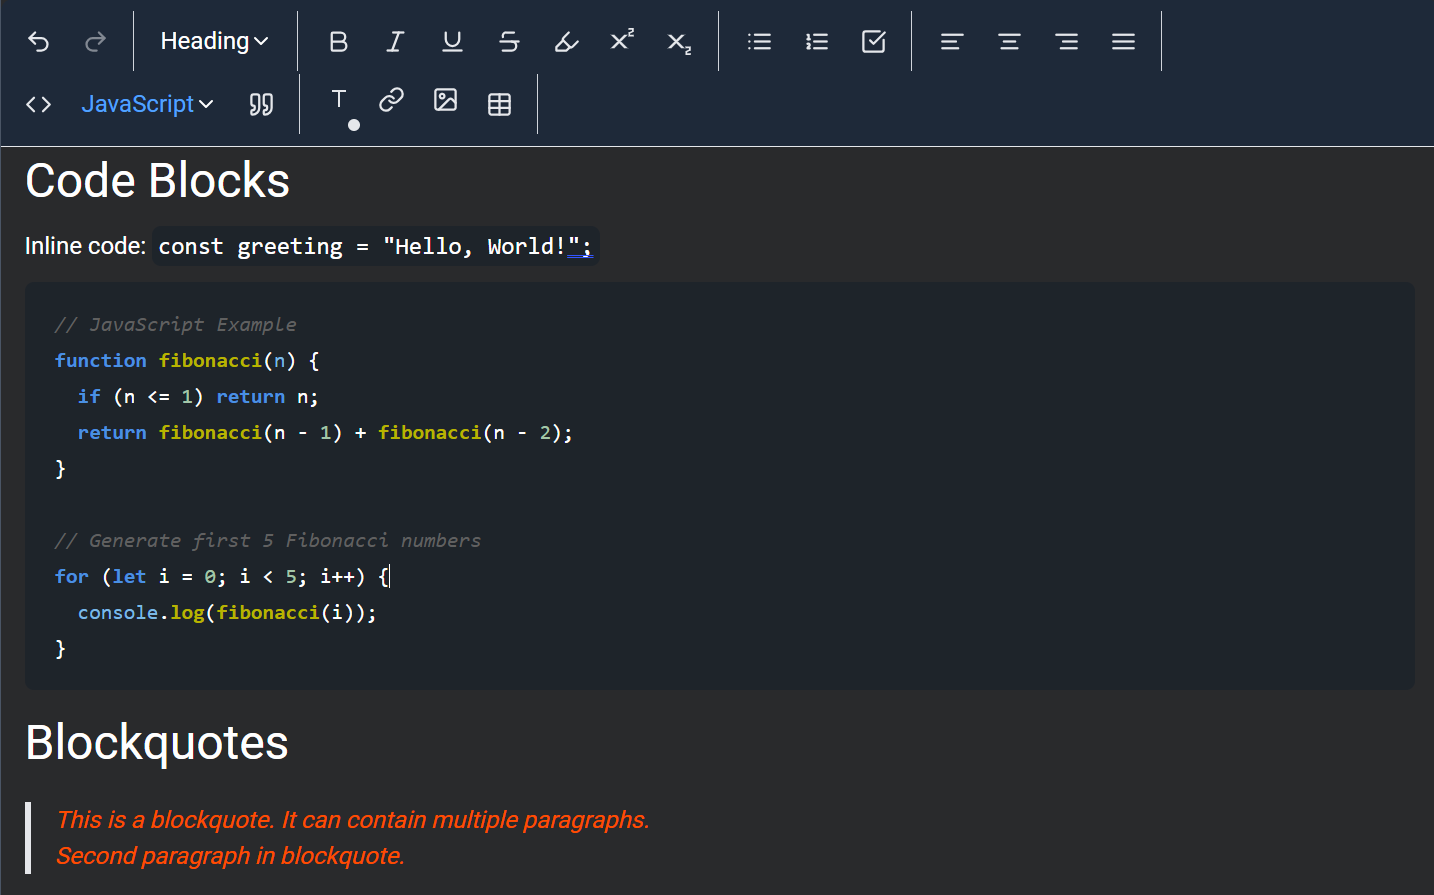1434x895 pixels.
Task: Apply italic formatting
Action: coord(395,41)
